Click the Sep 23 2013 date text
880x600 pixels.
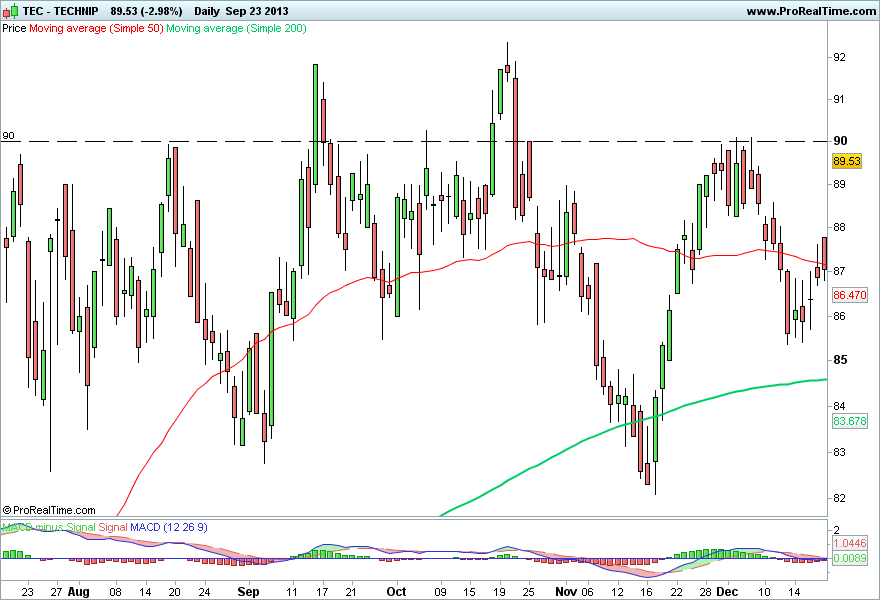[x=257, y=11]
